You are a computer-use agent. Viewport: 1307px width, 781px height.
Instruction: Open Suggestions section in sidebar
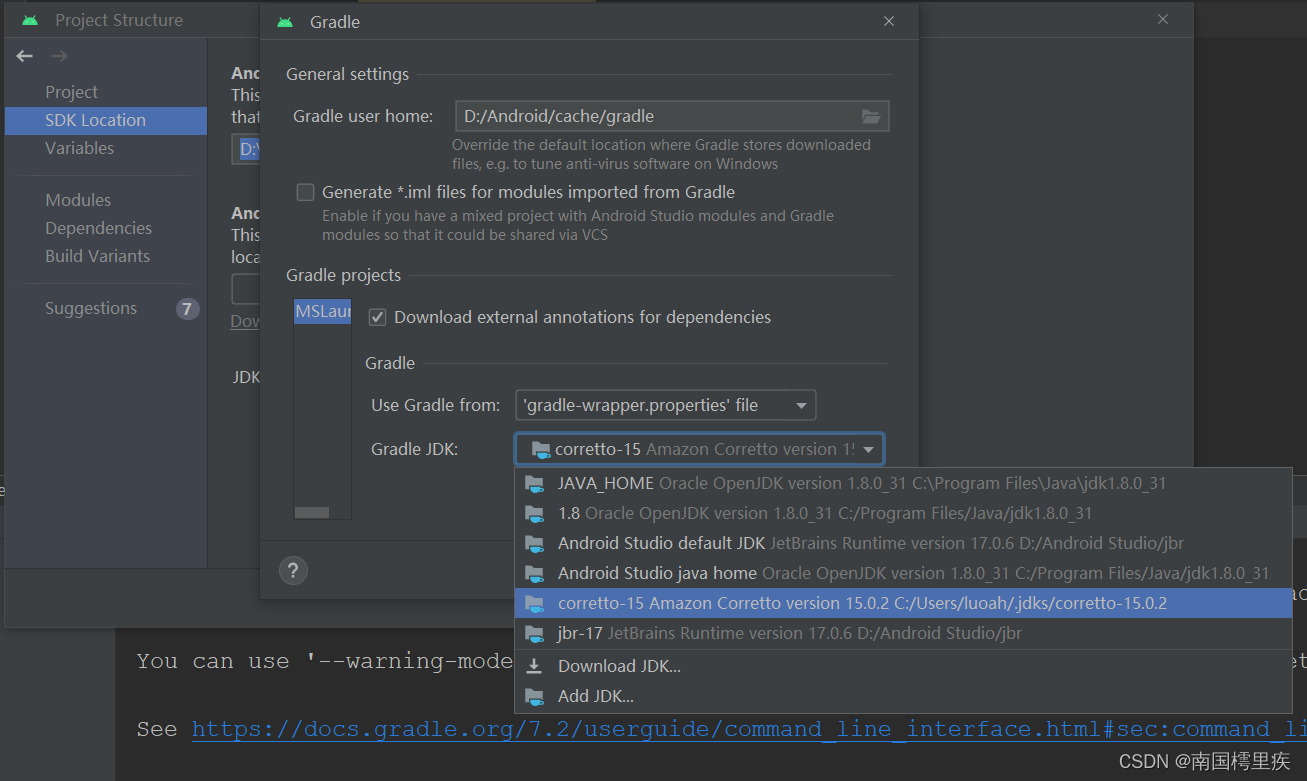[91, 308]
